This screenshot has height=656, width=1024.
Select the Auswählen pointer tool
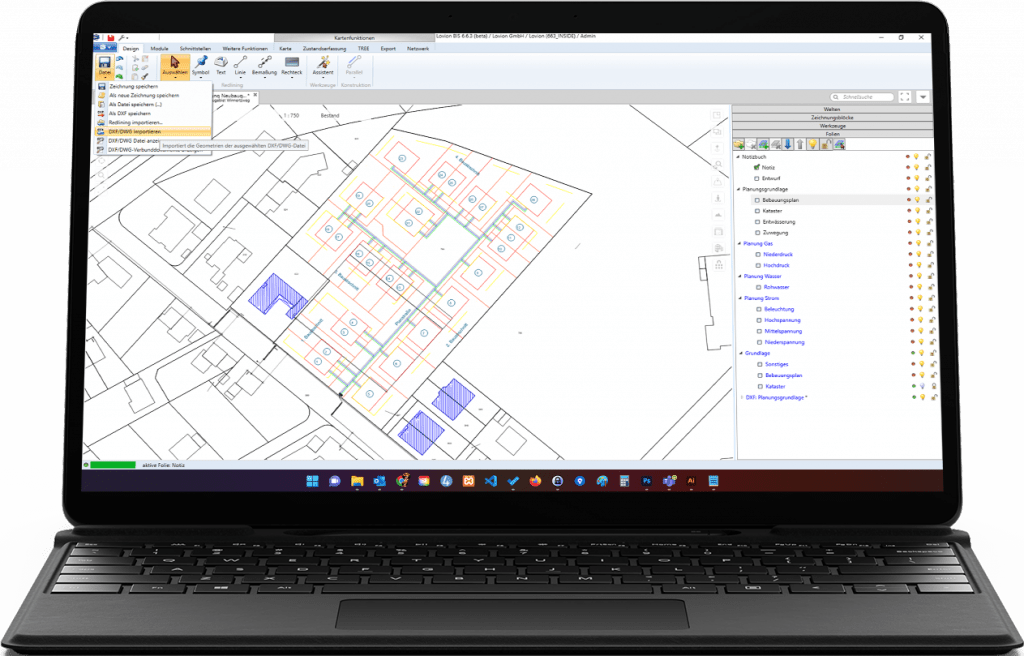175,65
